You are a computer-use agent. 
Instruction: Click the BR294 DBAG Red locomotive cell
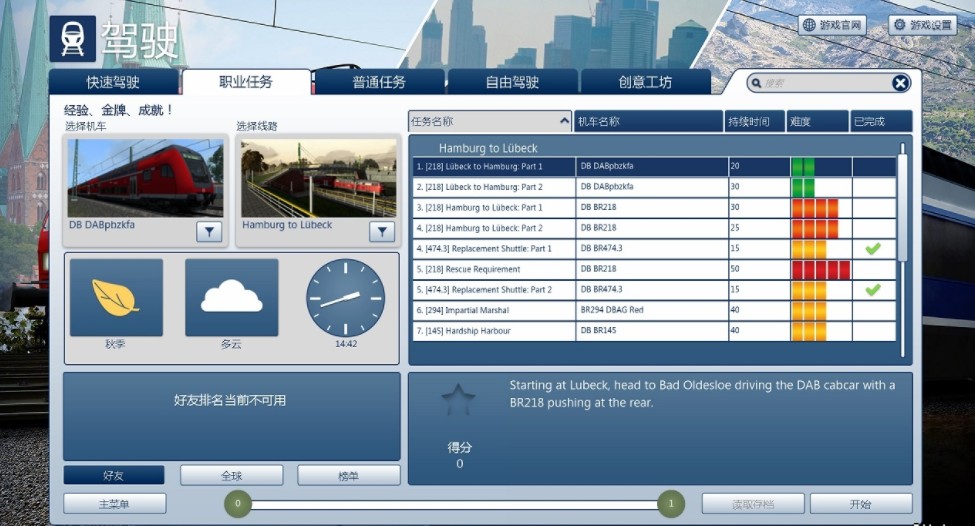point(652,310)
